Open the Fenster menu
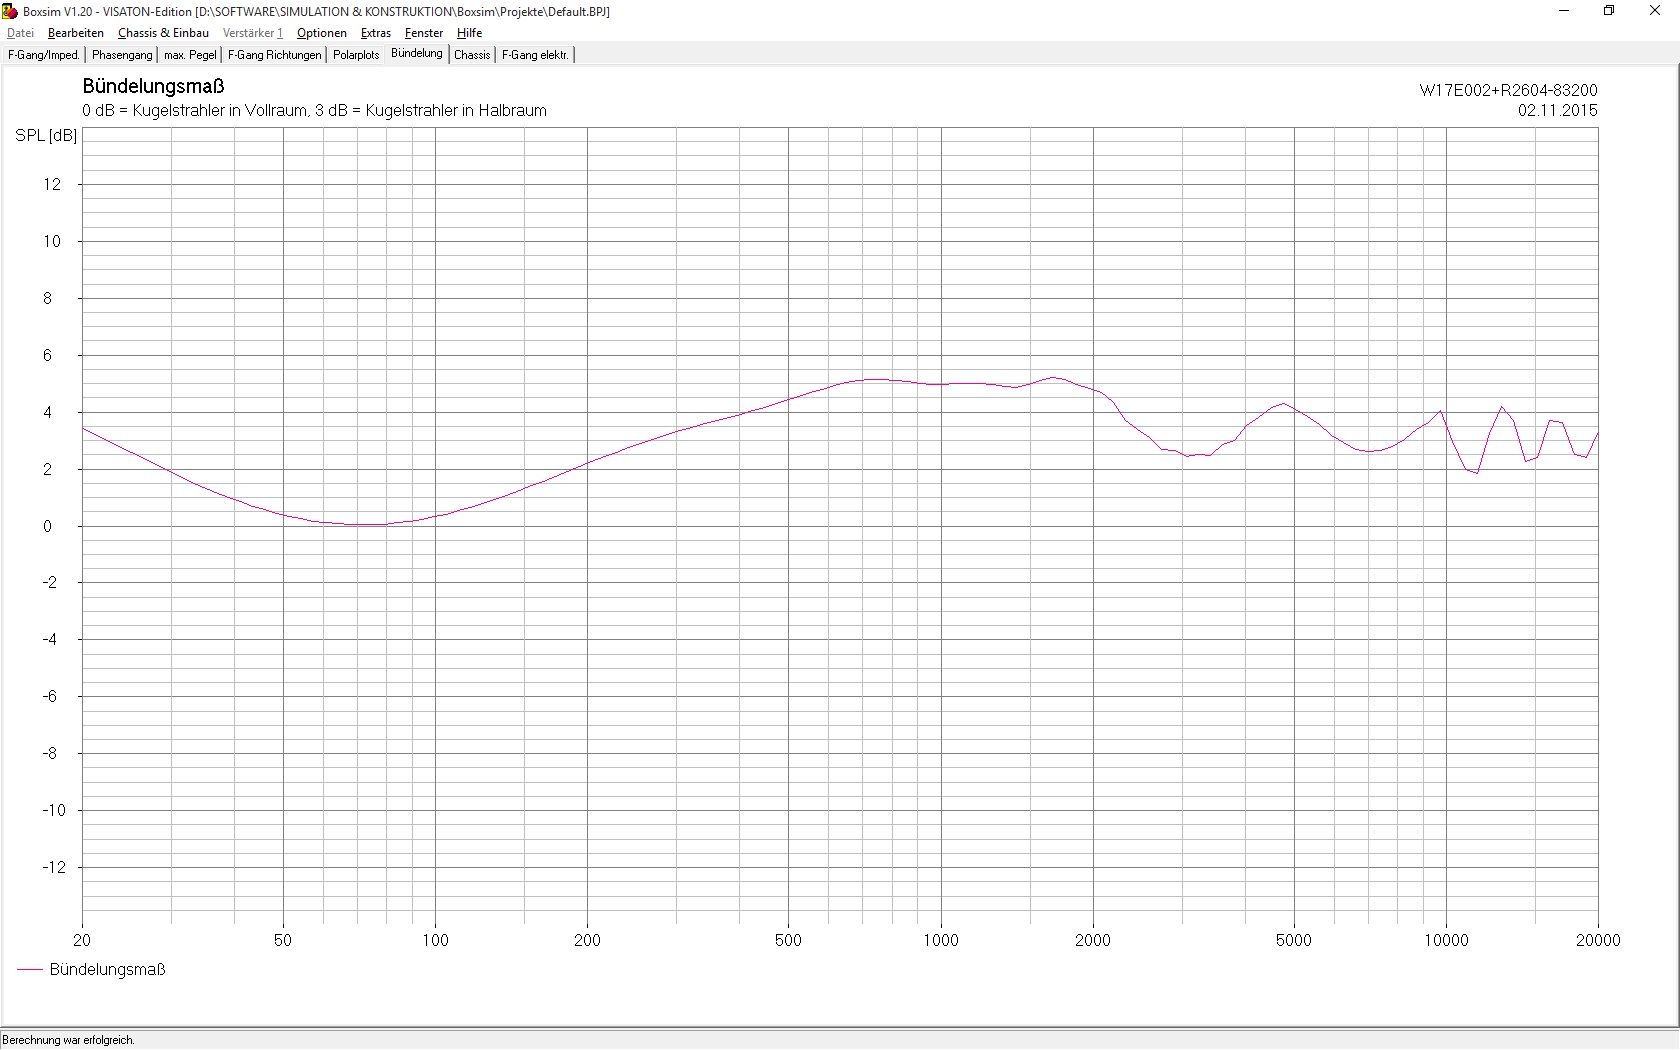This screenshot has width=1680, height=1050. pyautogui.click(x=423, y=33)
